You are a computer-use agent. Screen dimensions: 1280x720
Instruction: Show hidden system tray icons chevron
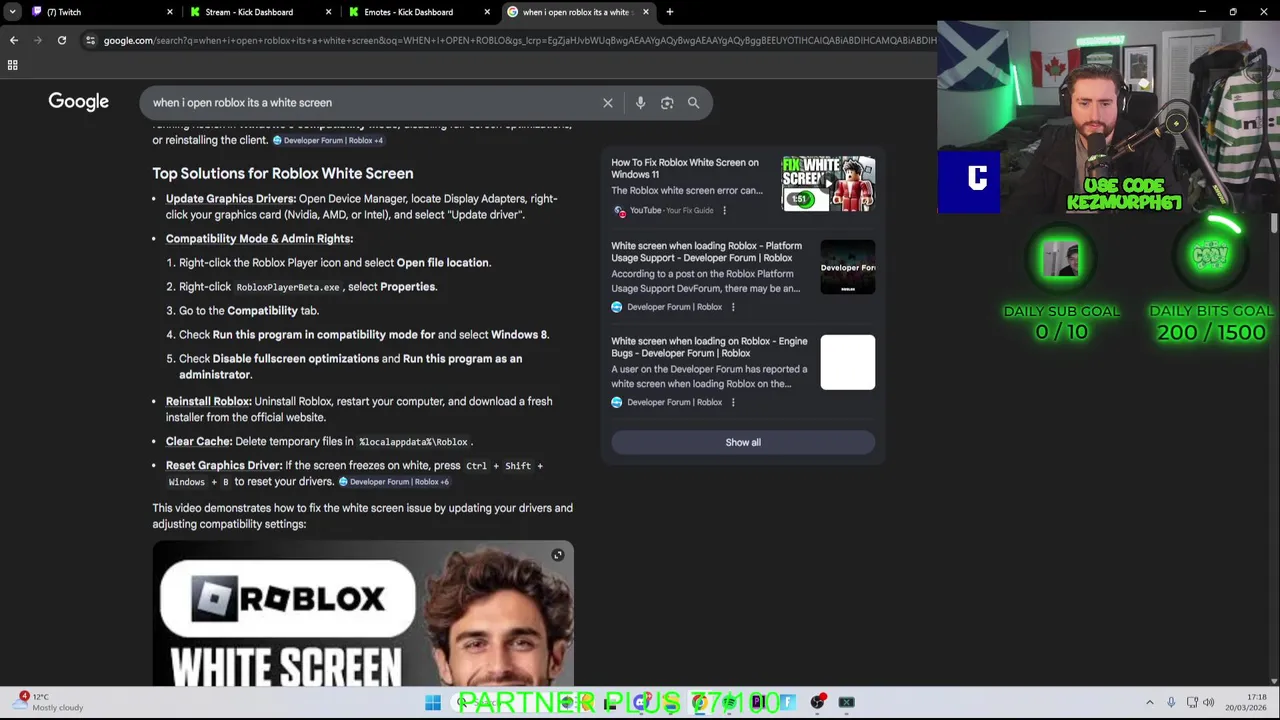click(1149, 702)
